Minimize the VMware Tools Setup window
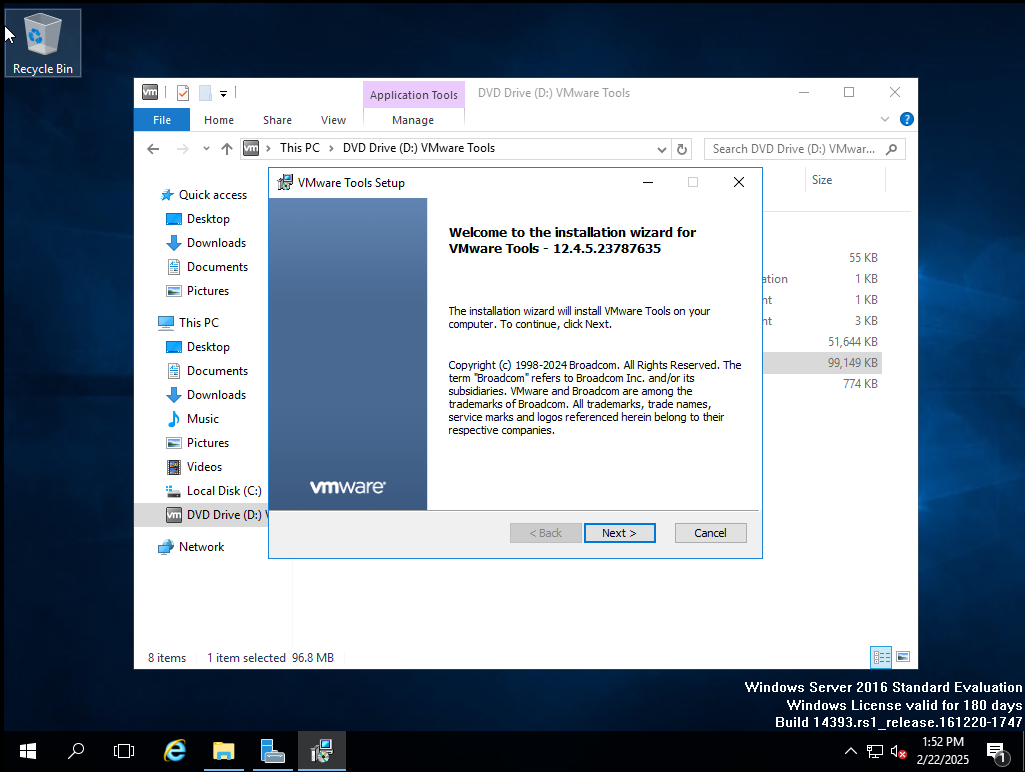The width and height of the screenshot is (1025, 772). [648, 182]
